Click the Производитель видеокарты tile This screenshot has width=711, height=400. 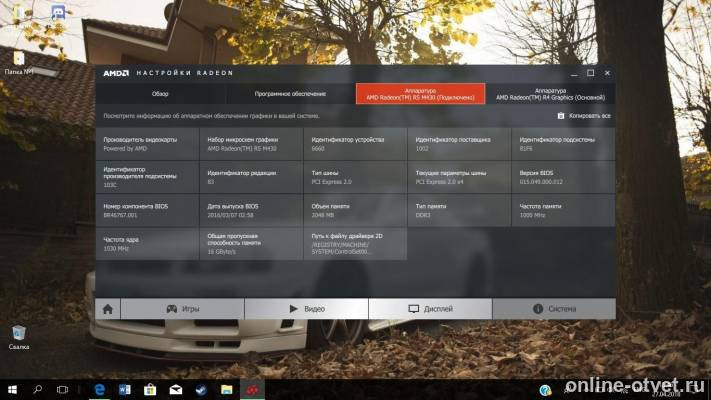click(147, 144)
